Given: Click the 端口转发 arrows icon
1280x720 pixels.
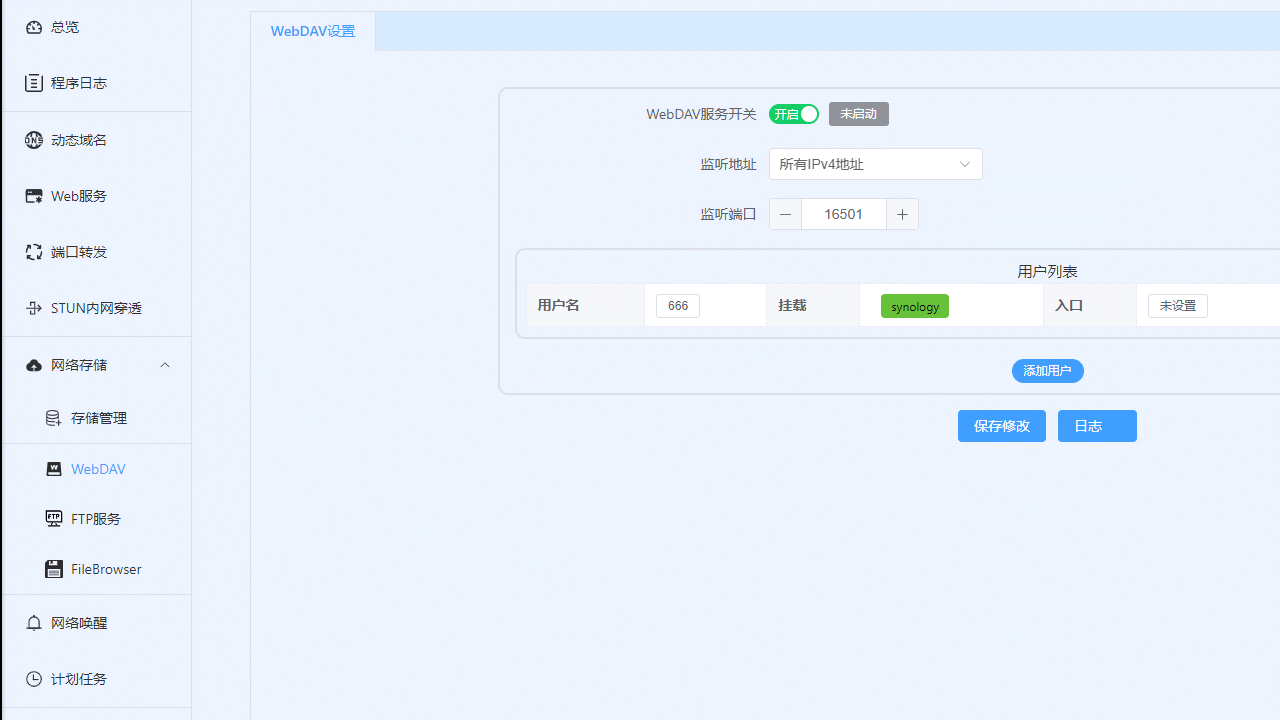Looking at the screenshot, I should (34, 252).
